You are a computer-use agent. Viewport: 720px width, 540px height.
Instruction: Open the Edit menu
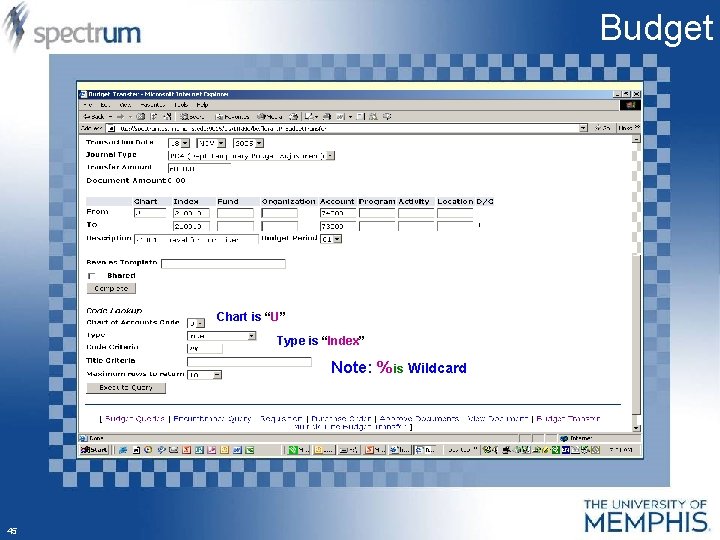[105, 105]
